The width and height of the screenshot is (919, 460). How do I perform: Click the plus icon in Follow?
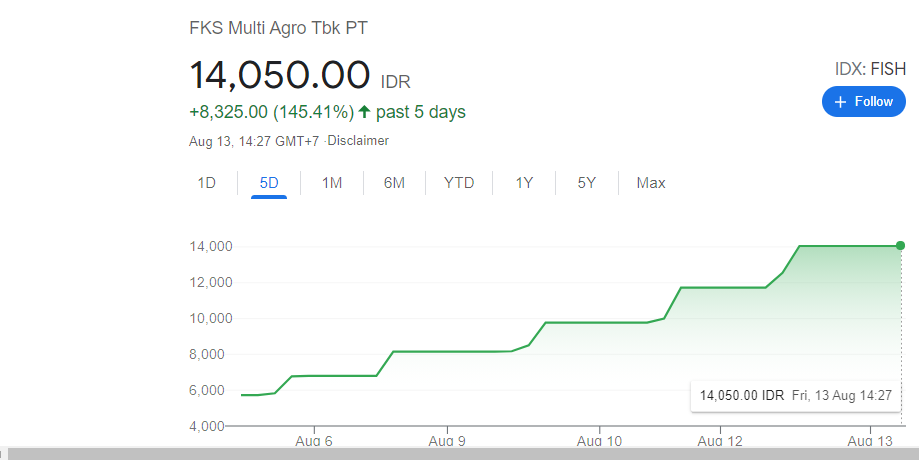(840, 102)
